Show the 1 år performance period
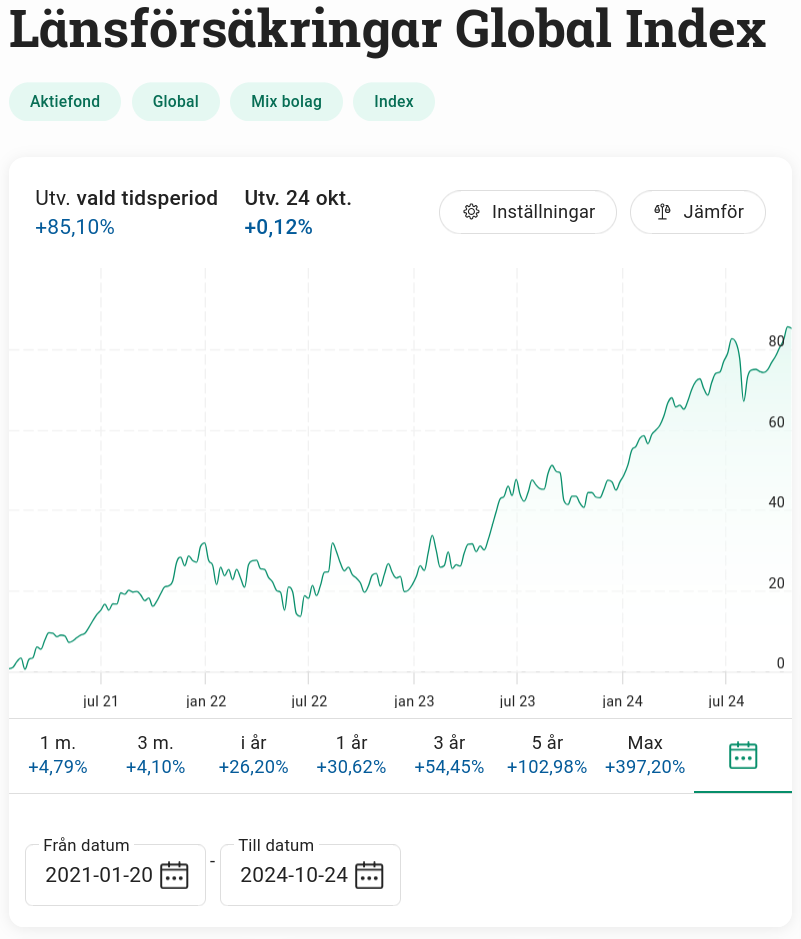 click(x=352, y=755)
